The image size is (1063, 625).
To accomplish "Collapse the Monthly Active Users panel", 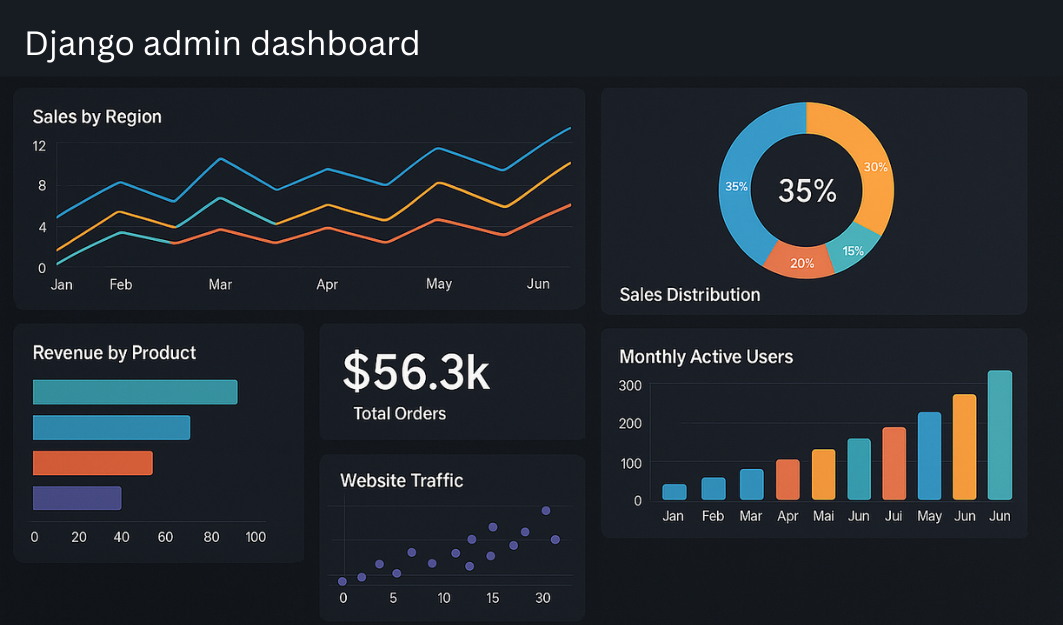I will 706,356.
